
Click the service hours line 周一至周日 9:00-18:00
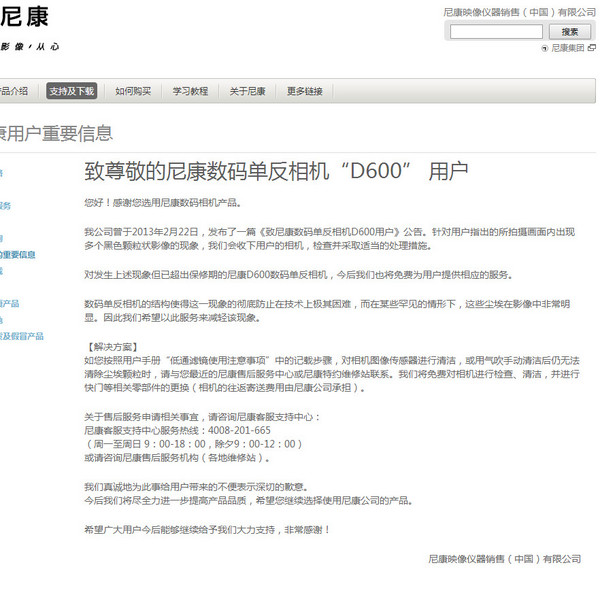pyautogui.click(x=193, y=444)
